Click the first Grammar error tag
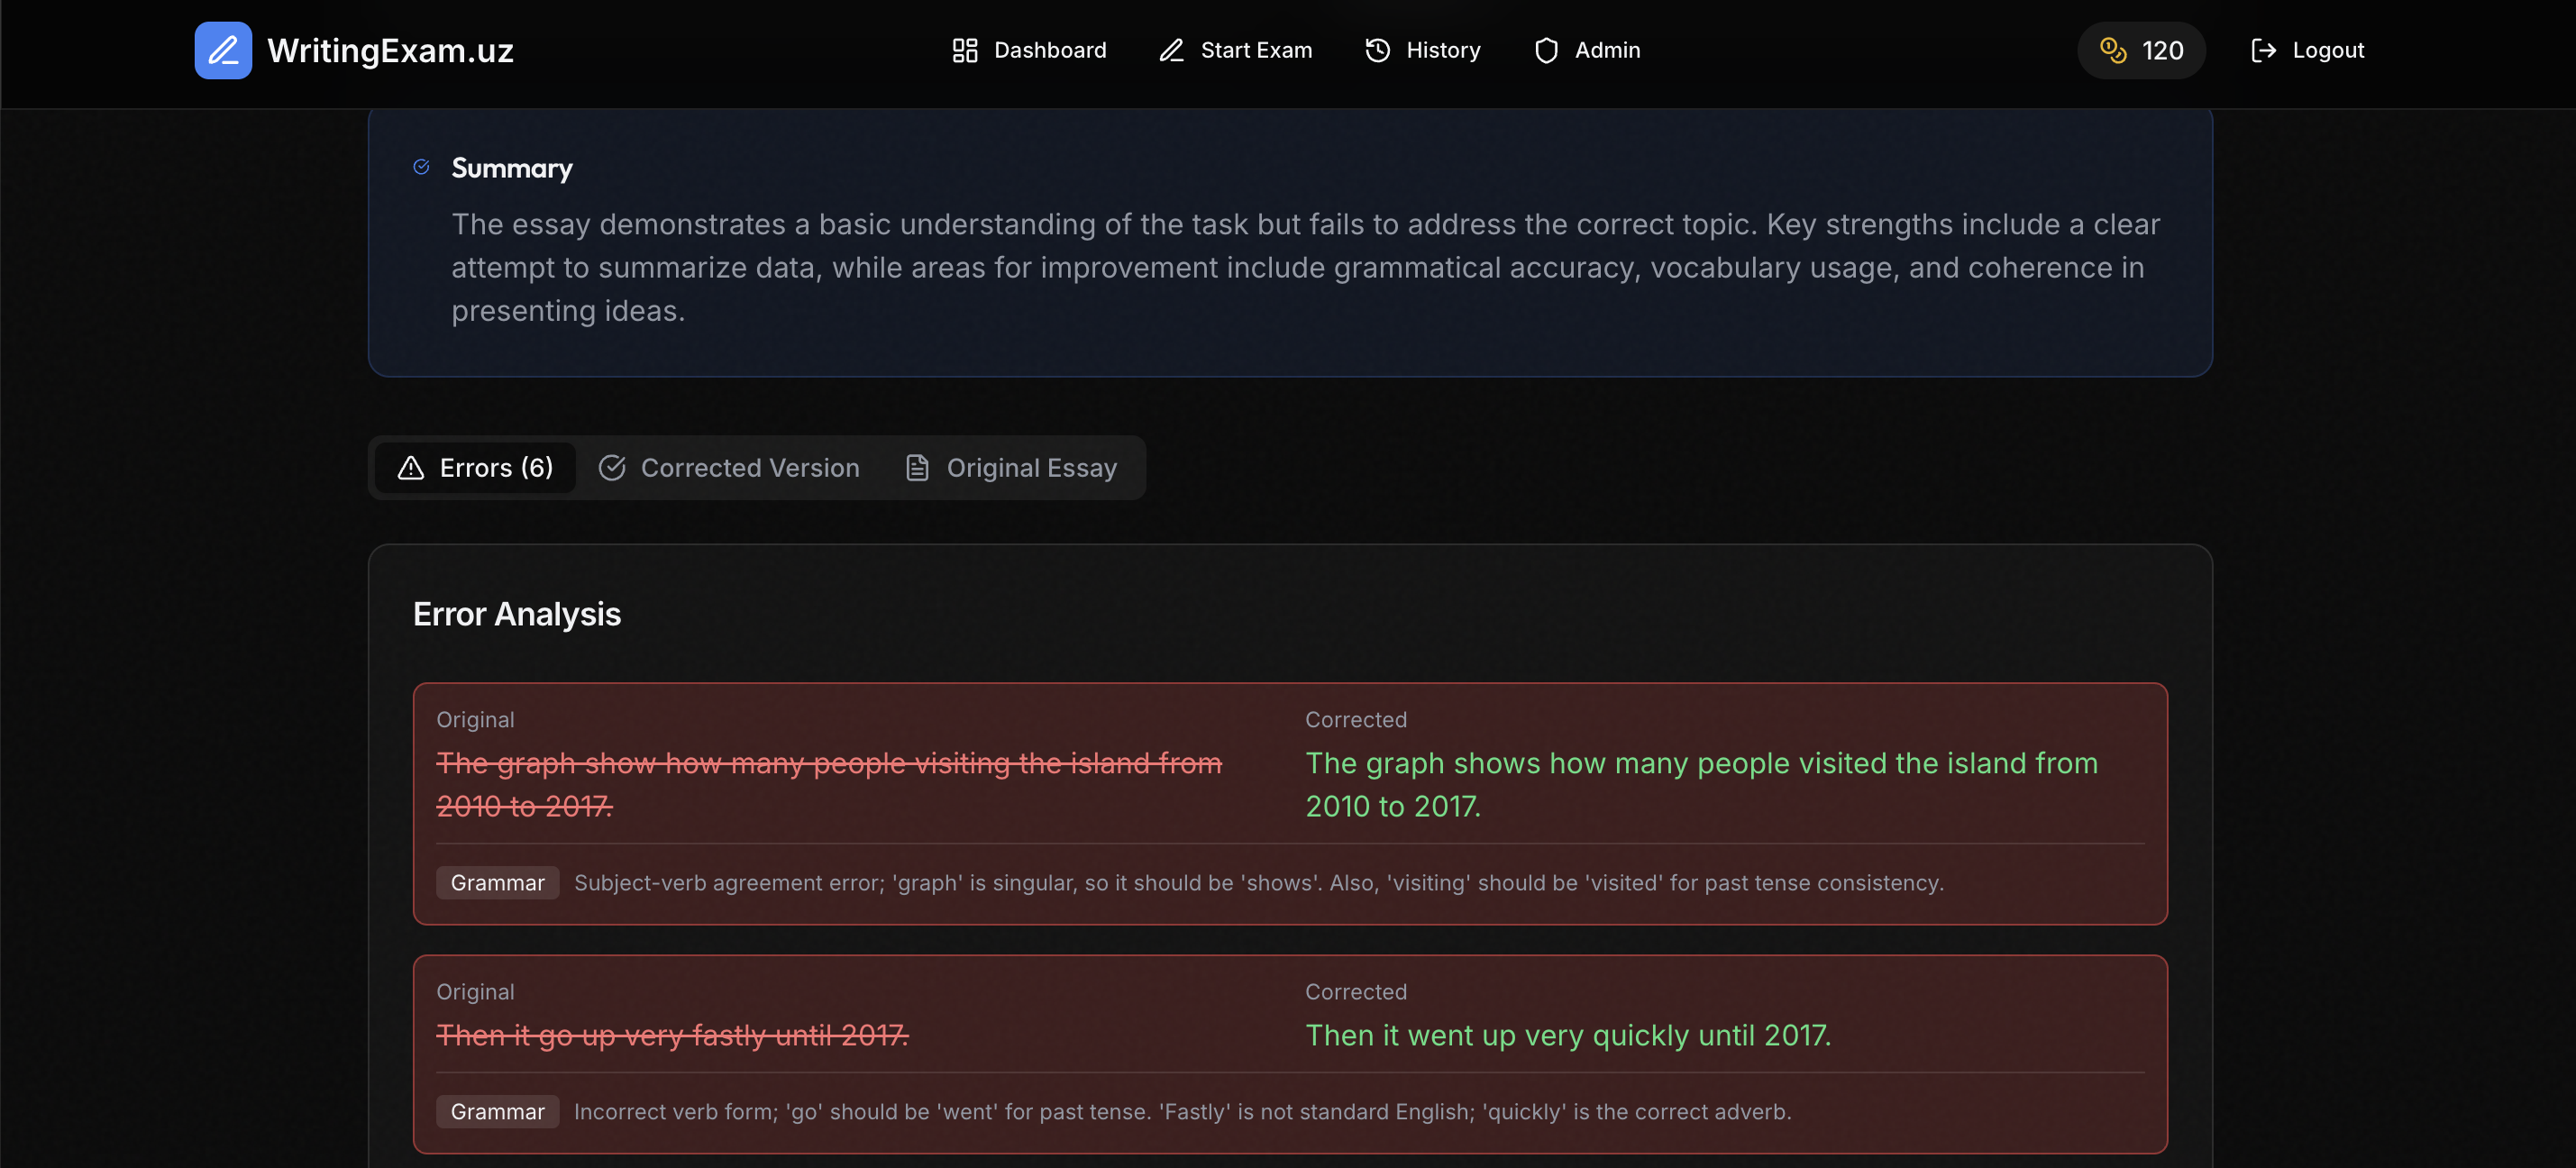The image size is (2576, 1168). click(x=497, y=882)
